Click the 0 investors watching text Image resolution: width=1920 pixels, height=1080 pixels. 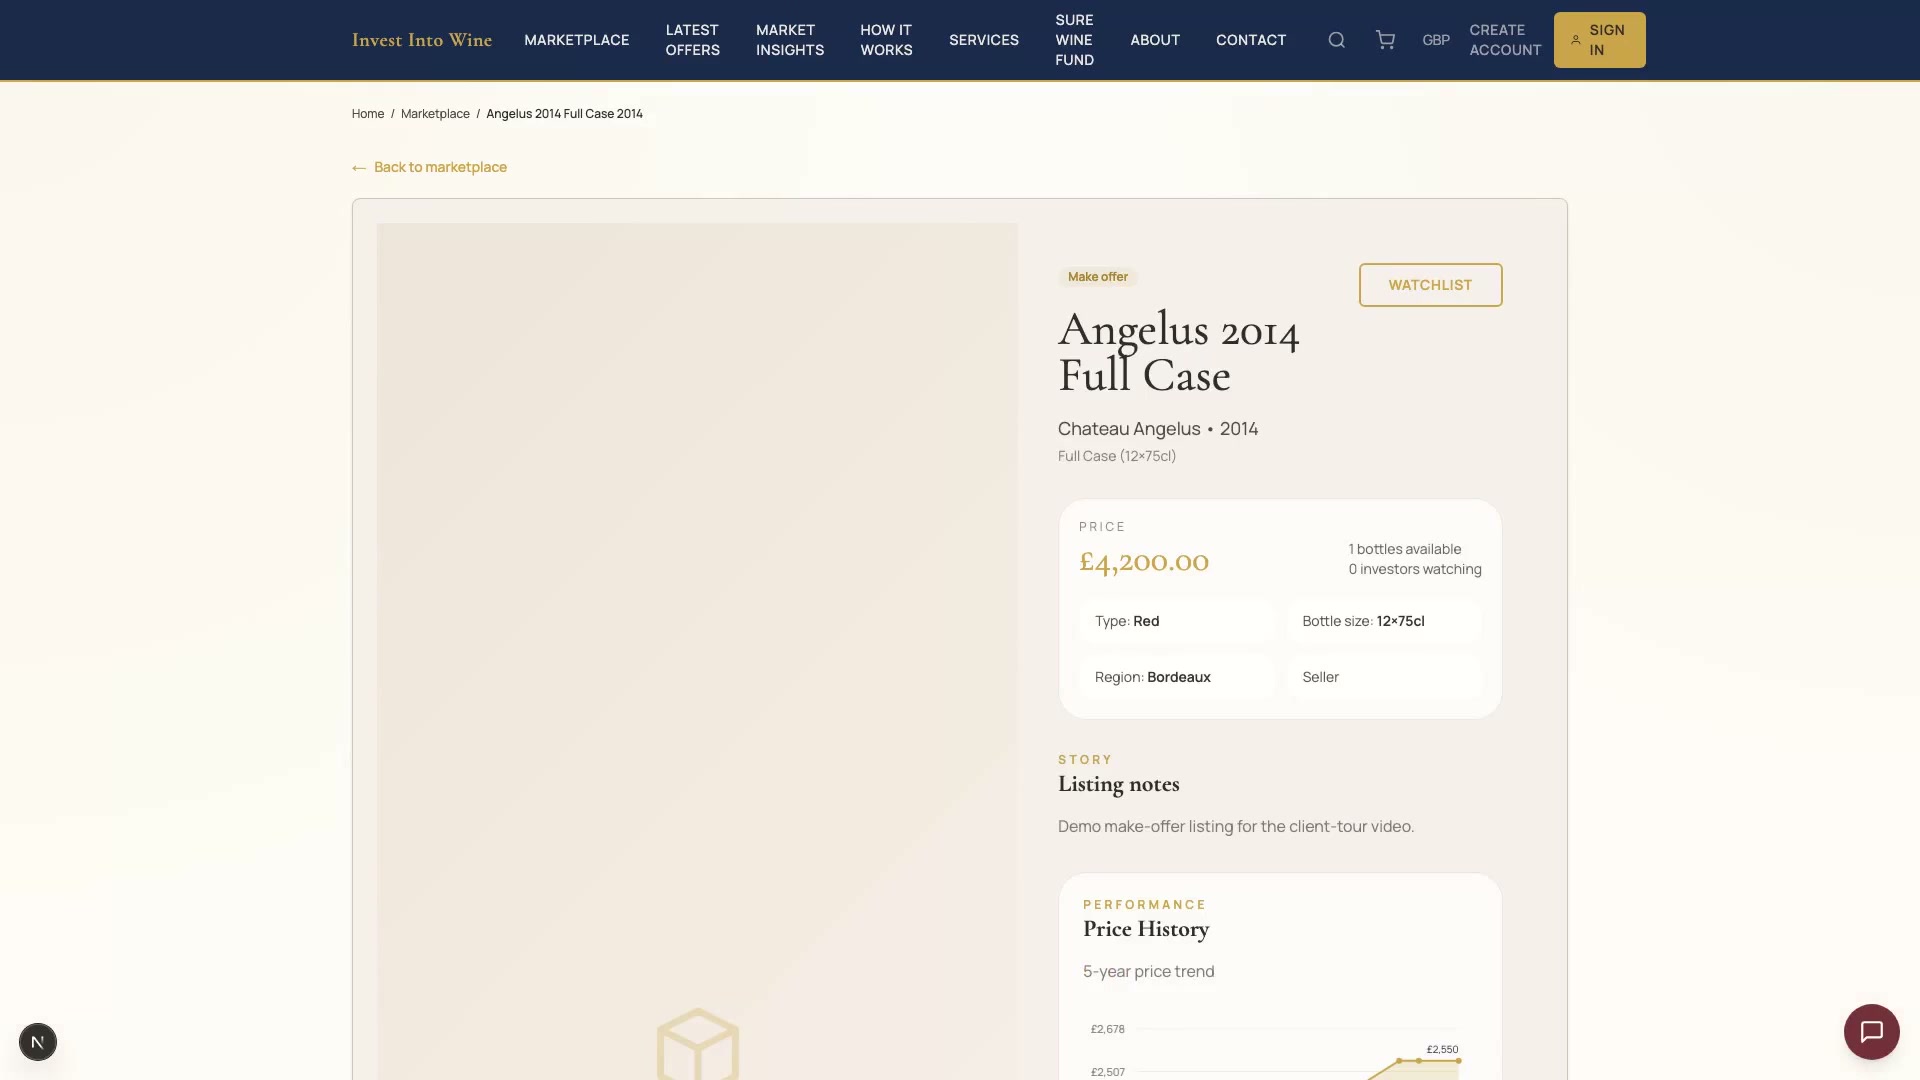coord(1415,569)
